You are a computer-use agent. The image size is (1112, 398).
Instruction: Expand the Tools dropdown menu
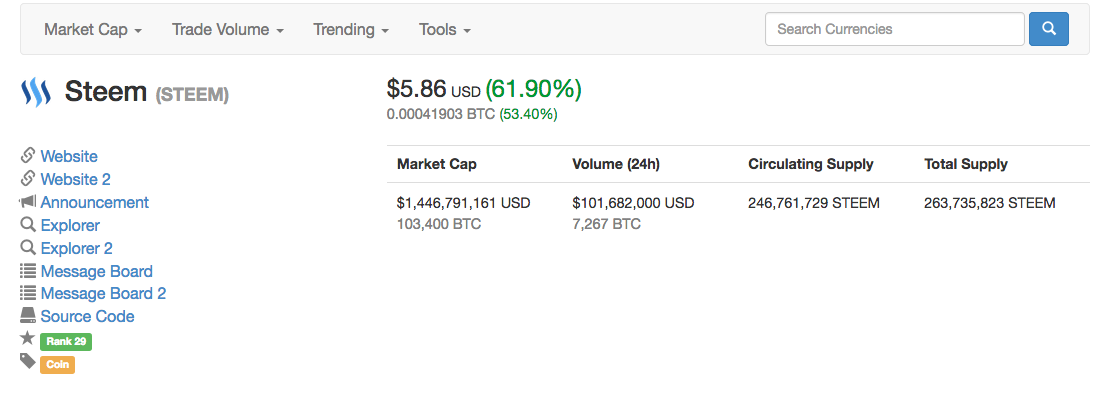(445, 30)
